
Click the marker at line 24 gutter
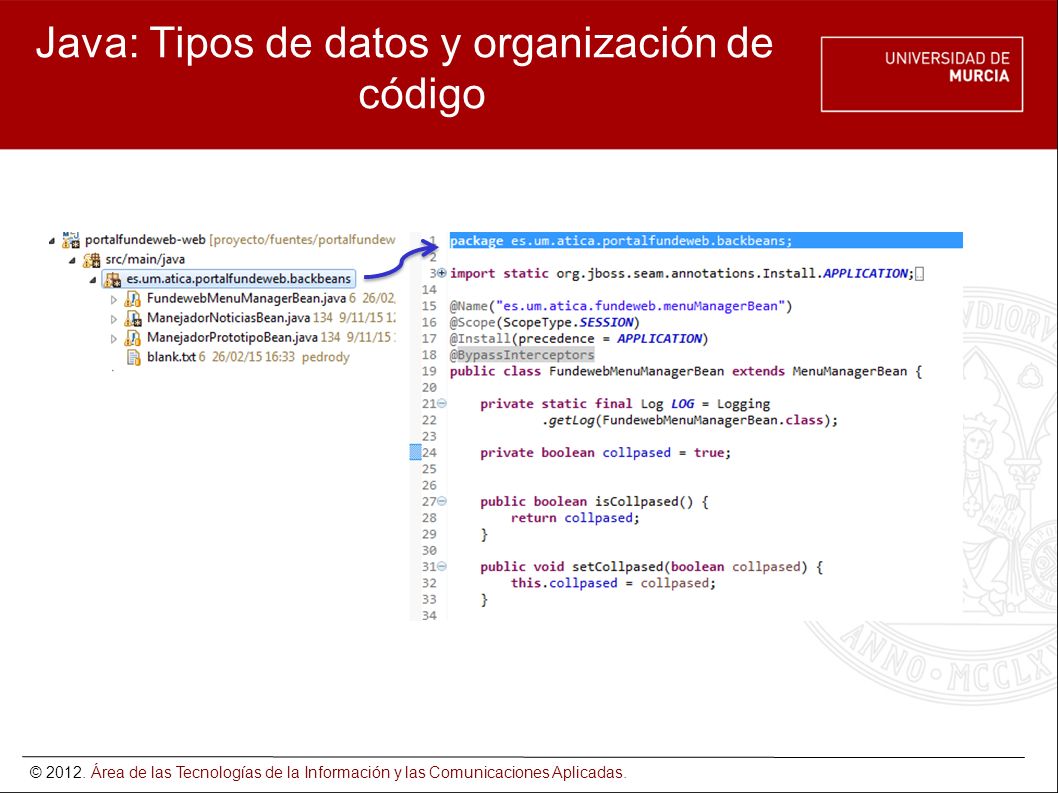416,452
